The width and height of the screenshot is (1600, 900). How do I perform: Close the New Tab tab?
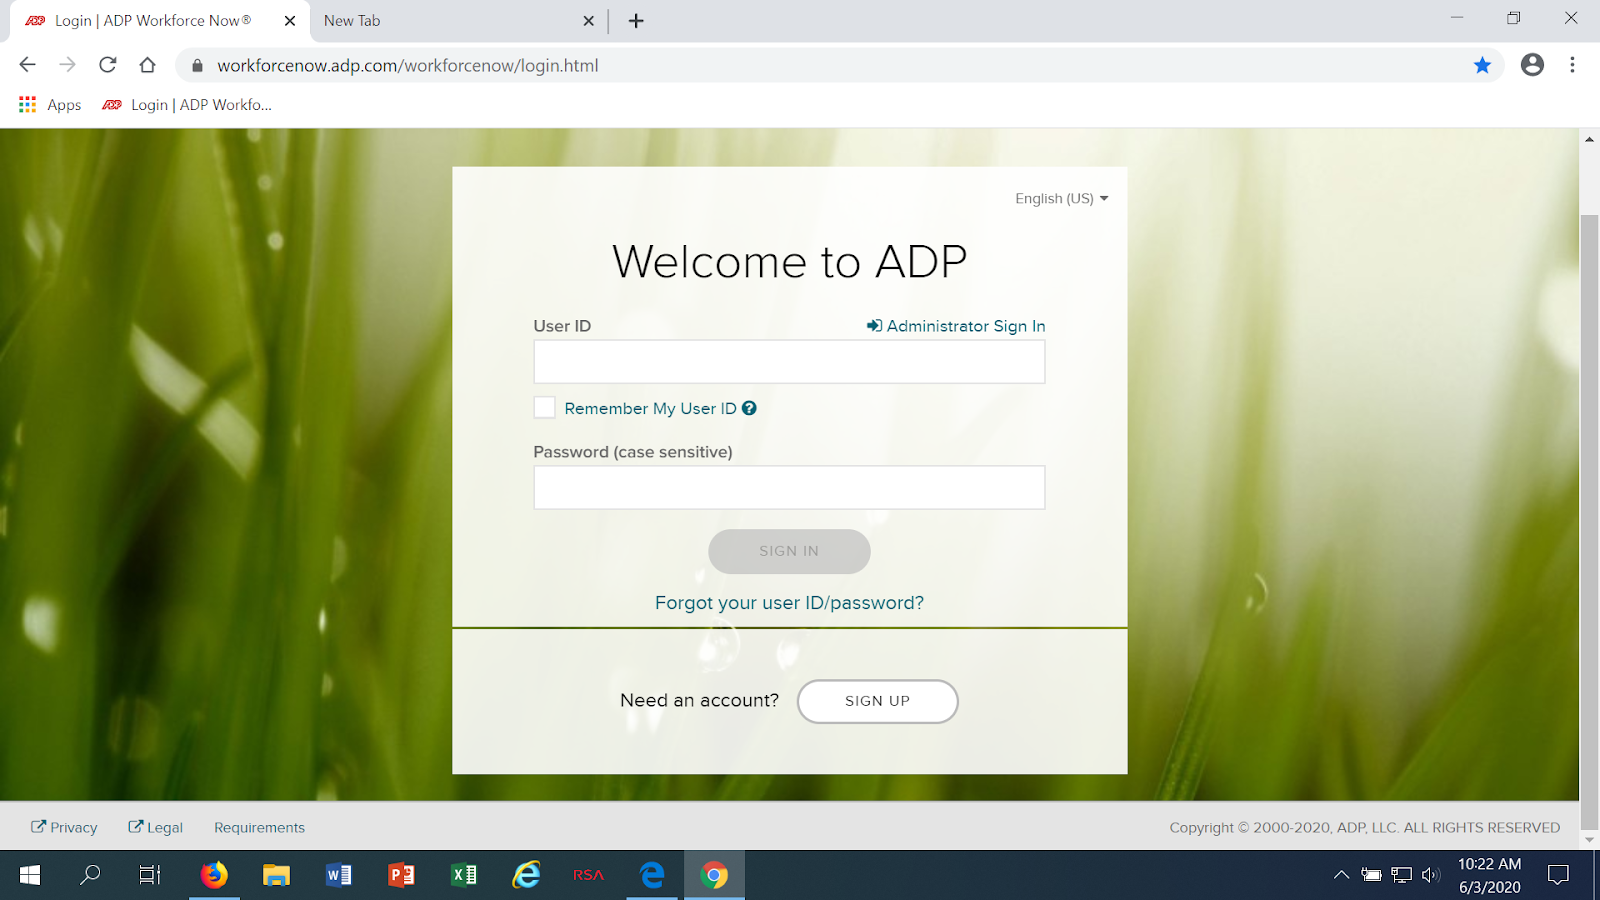coord(588,21)
